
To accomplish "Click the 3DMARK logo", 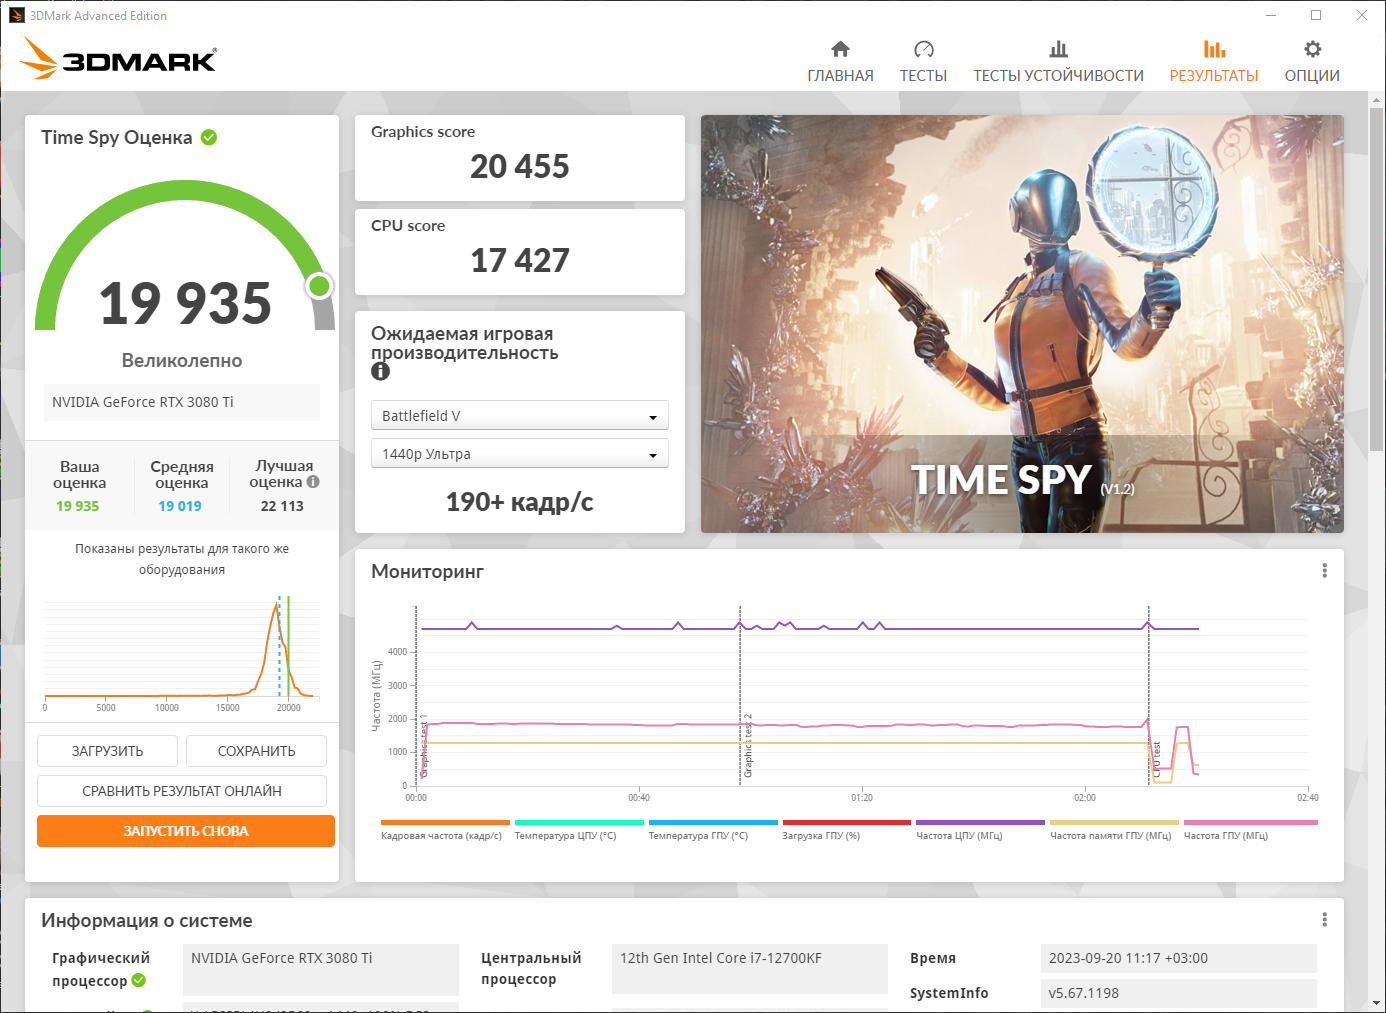I will pos(117,59).
